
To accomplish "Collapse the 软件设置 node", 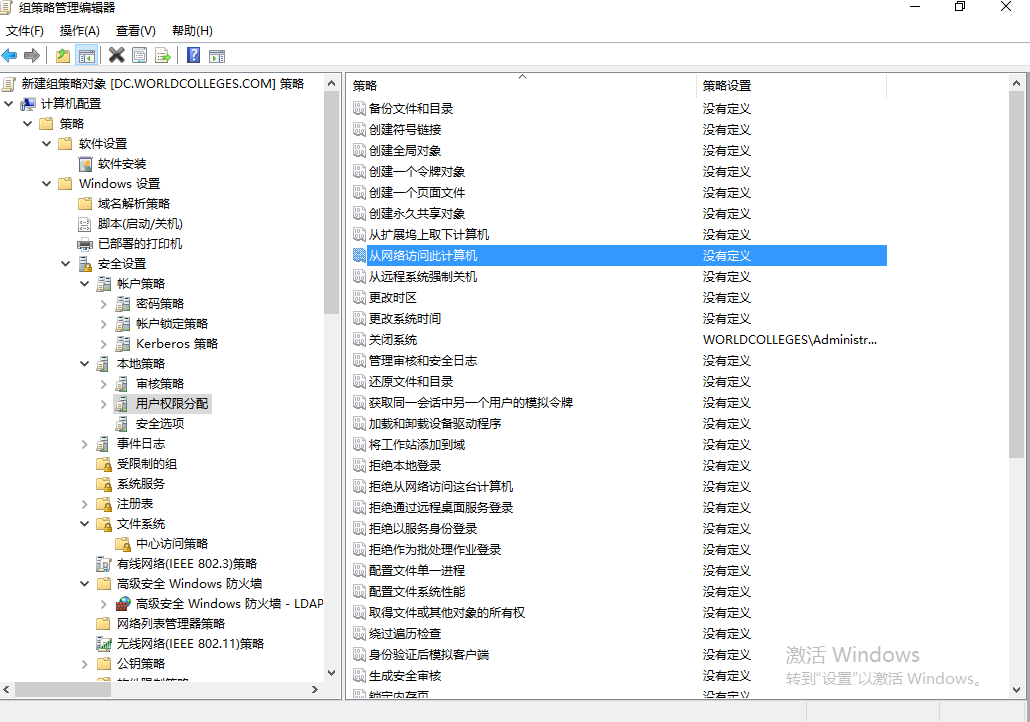I will coord(47,144).
